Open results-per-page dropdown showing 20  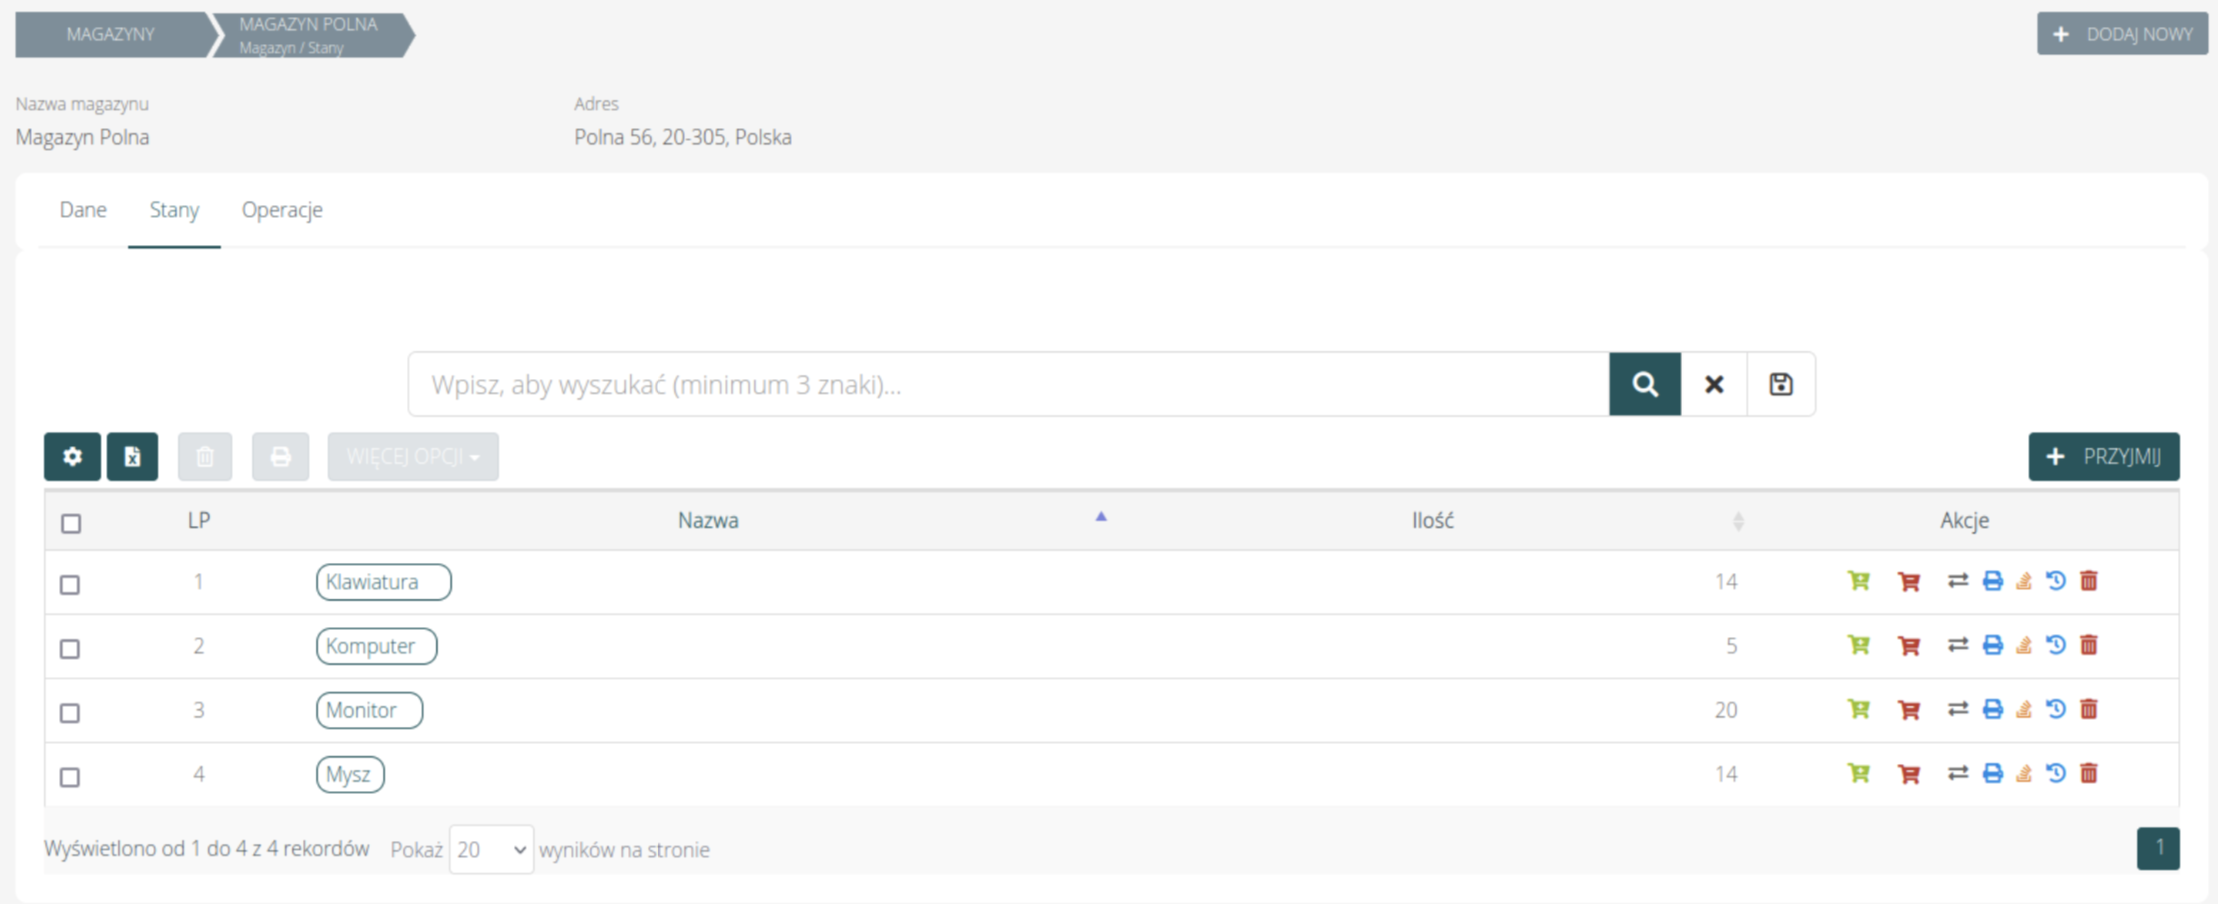point(491,849)
